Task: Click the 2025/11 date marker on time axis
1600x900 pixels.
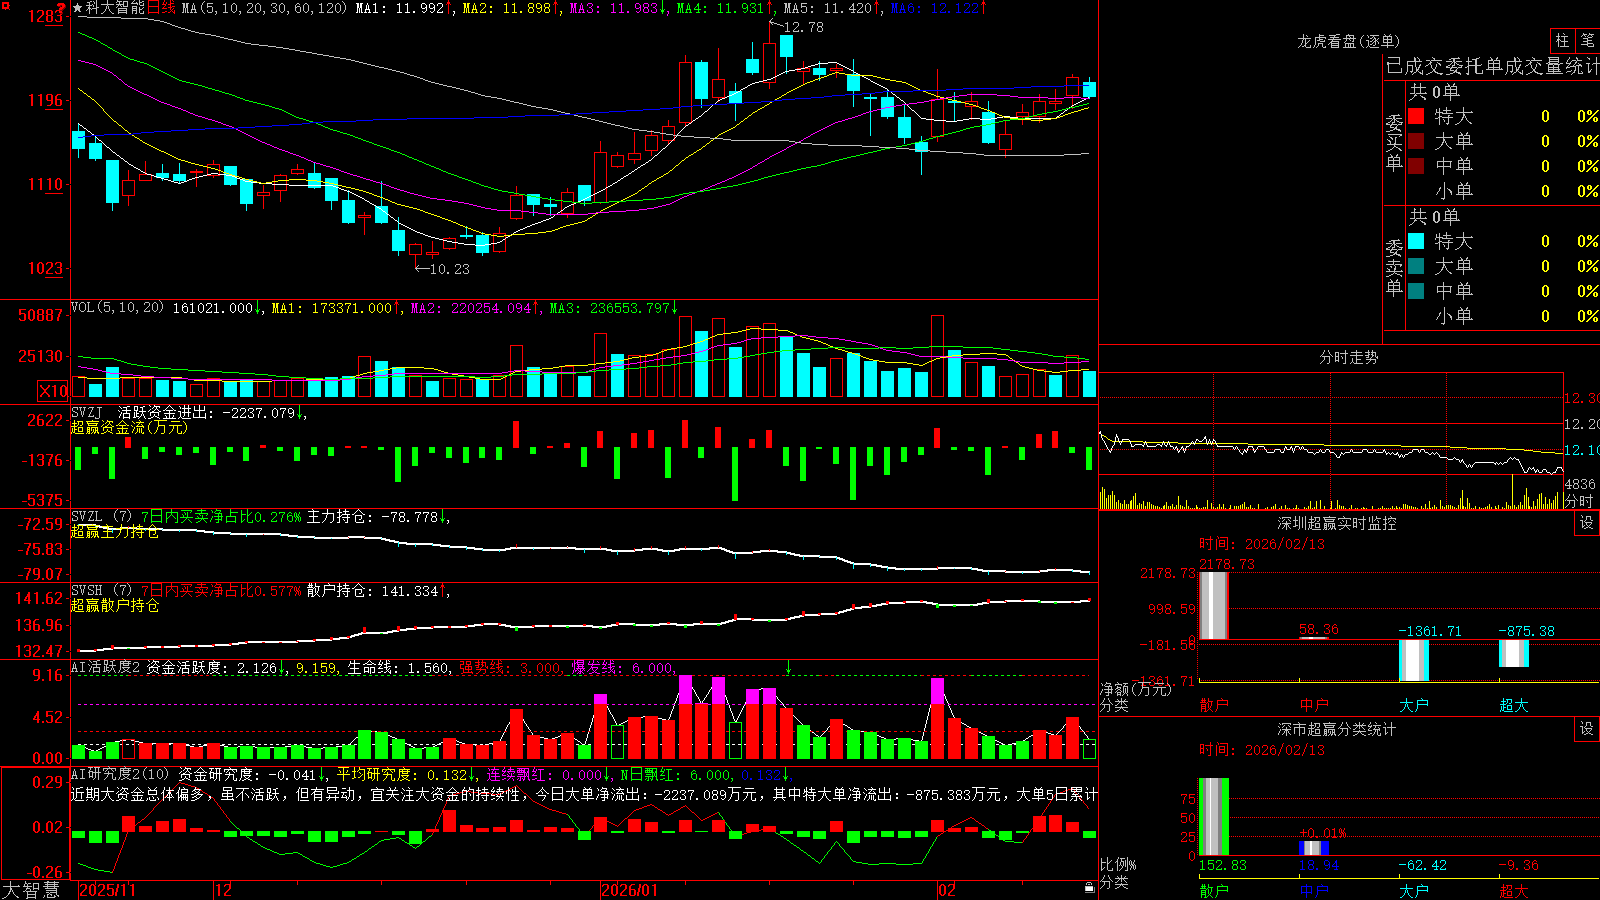Action: (108, 890)
